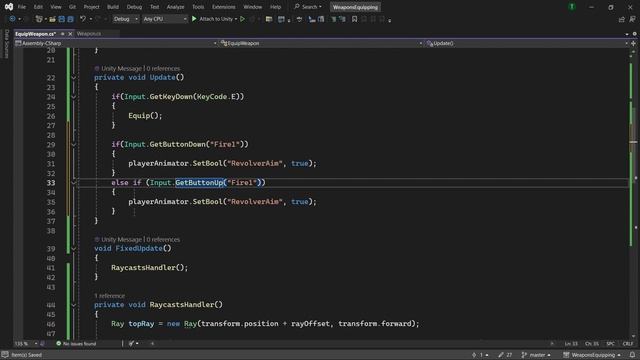Switch to the Weapon.cs tab

coord(89,34)
